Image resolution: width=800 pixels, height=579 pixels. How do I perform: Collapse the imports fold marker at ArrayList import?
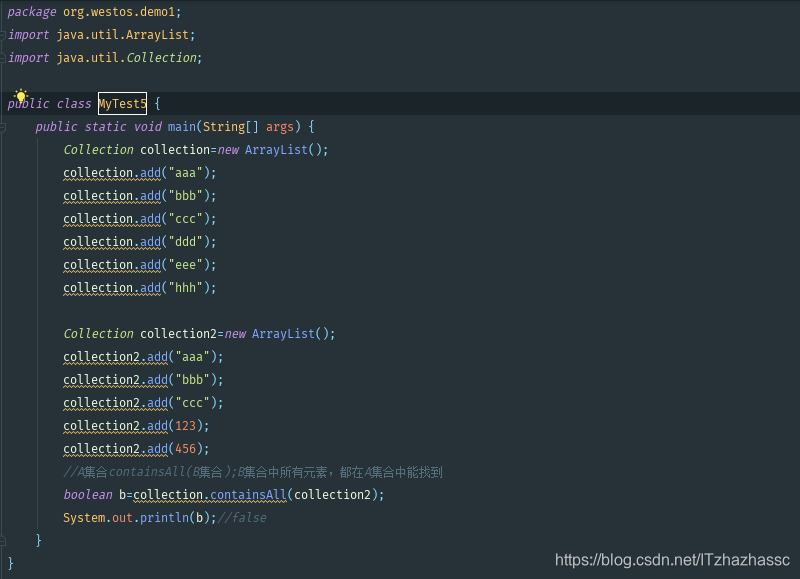(x=3, y=35)
